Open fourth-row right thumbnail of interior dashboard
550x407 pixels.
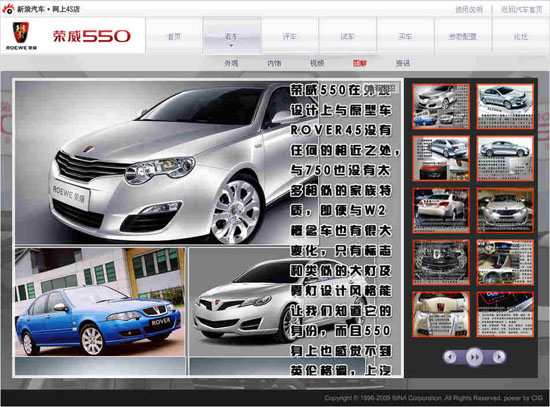click(505, 262)
